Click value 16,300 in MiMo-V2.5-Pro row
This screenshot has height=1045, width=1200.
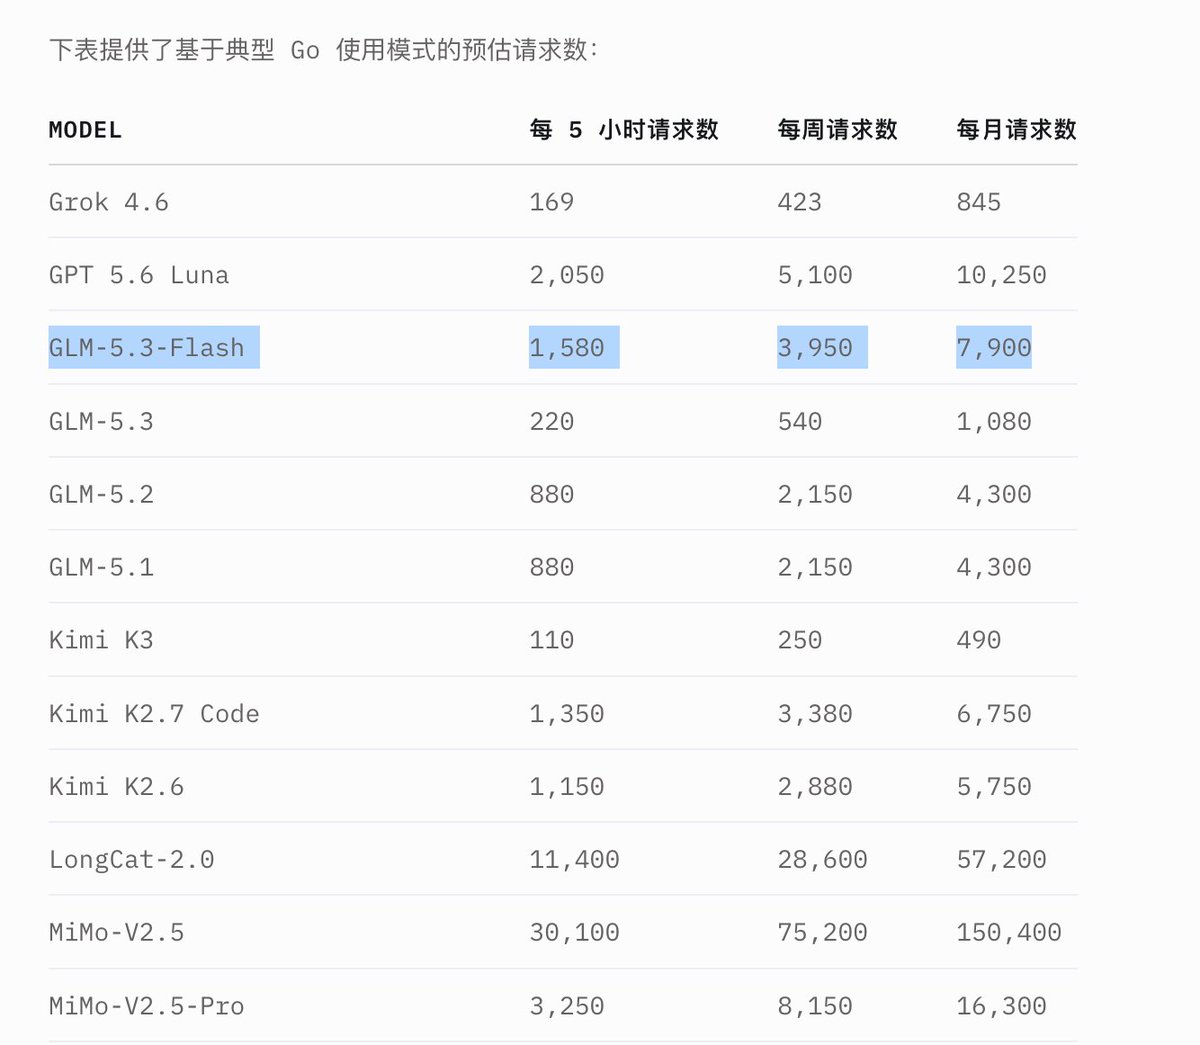pyautogui.click(x=1001, y=1006)
